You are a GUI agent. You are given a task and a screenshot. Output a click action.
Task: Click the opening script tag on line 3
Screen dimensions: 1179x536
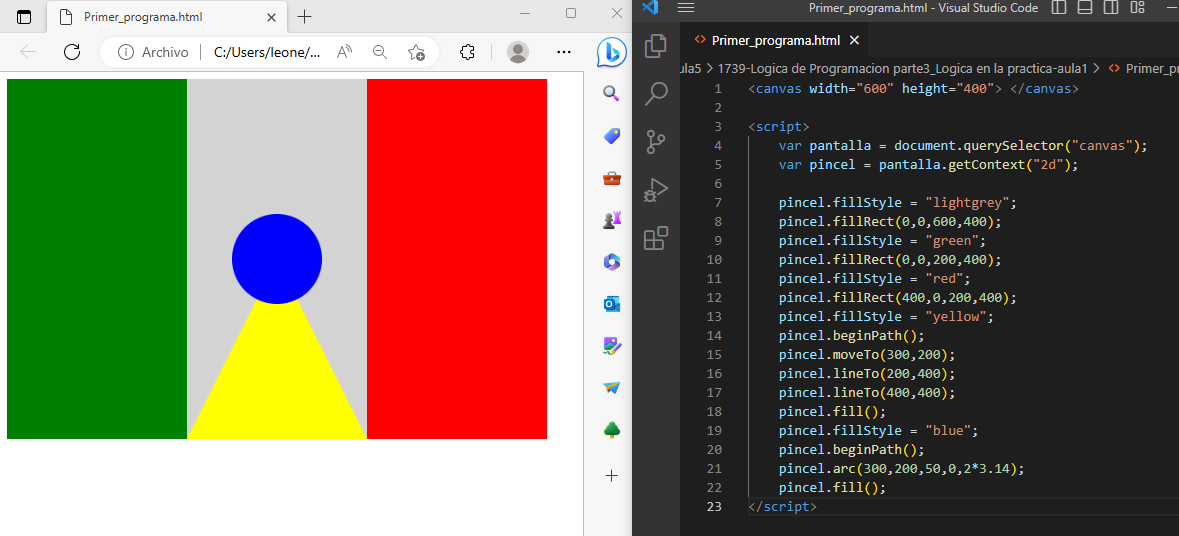(x=779, y=126)
